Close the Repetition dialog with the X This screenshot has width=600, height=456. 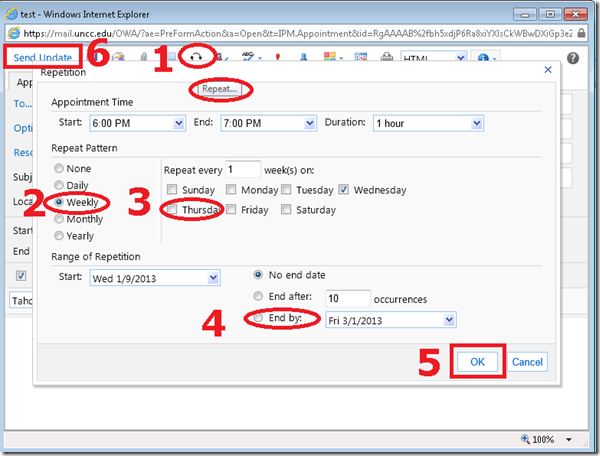pyautogui.click(x=548, y=70)
